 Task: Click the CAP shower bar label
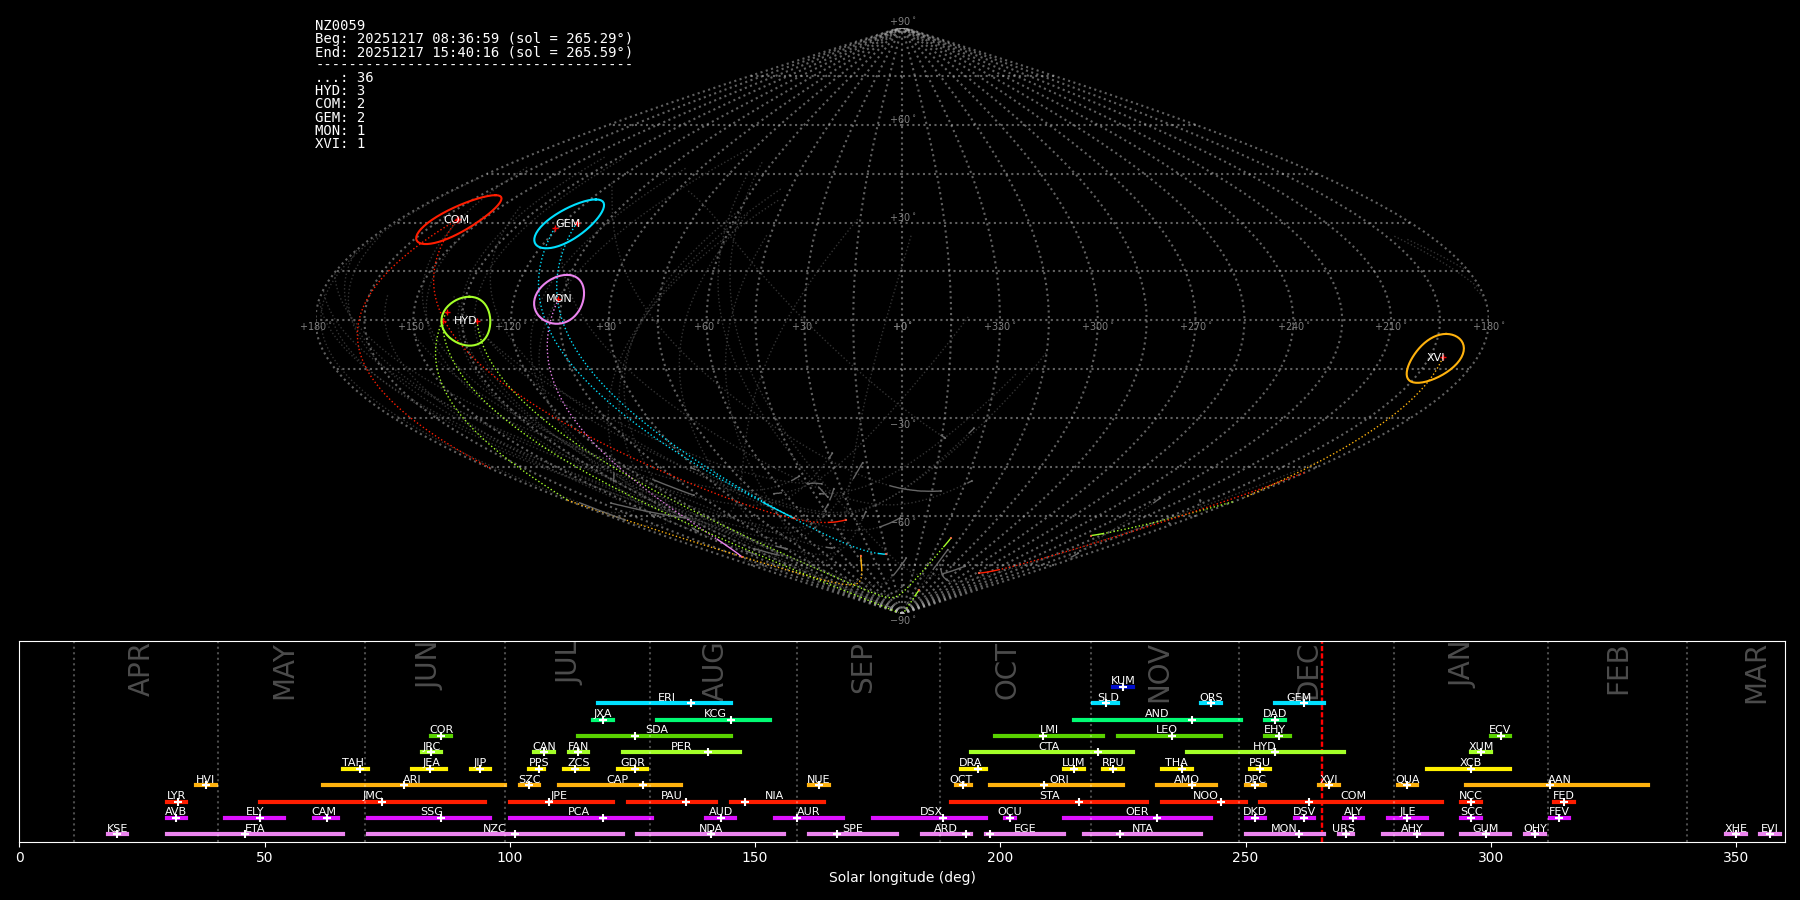[x=618, y=779]
